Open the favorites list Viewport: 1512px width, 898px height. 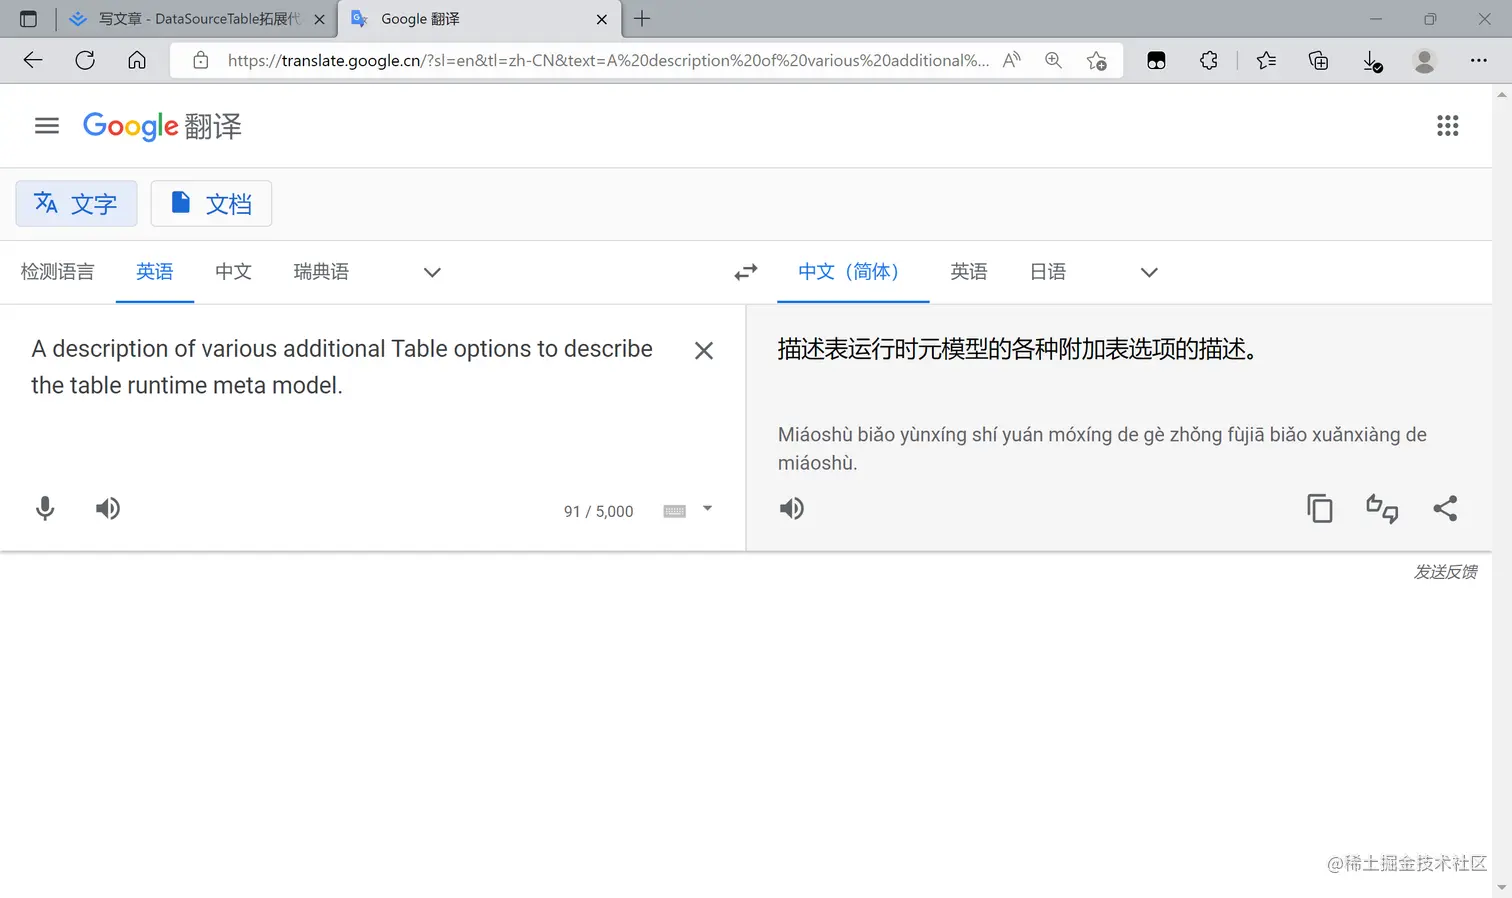pyautogui.click(x=1266, y=60)
